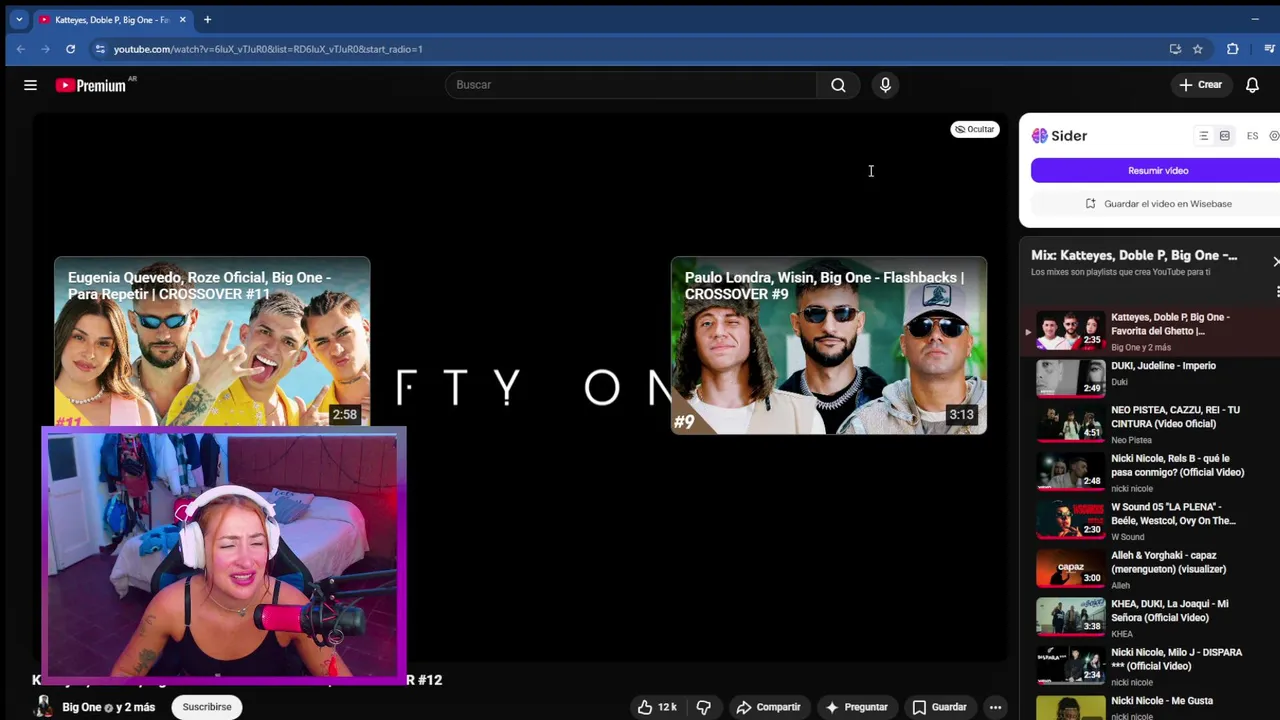Image resolution: width=1280 pixels, height=720 pixels.
Task: Click the address bar URL
Action: tap(268, 49)
